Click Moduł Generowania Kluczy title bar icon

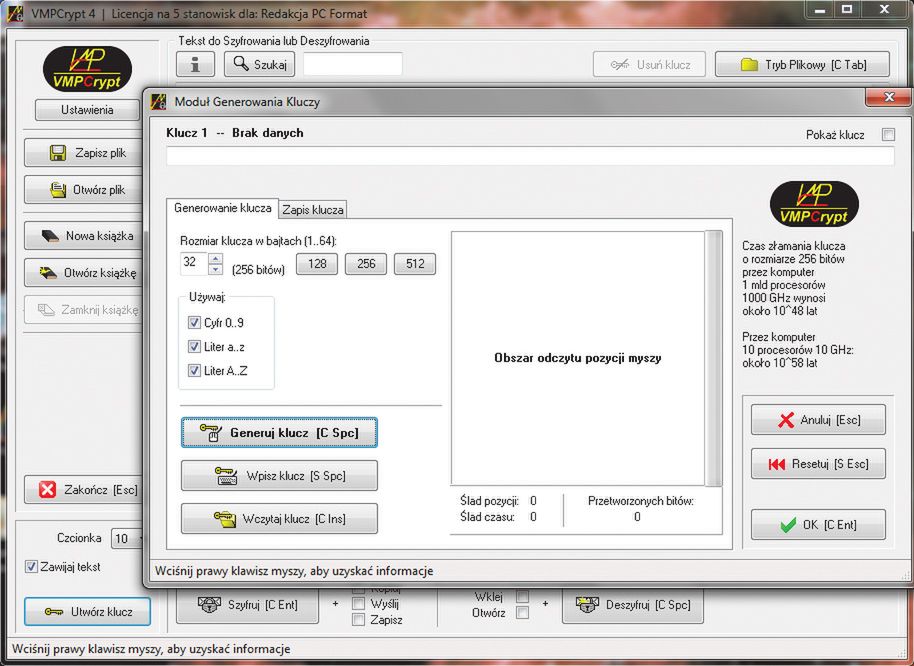pos(158,102)
